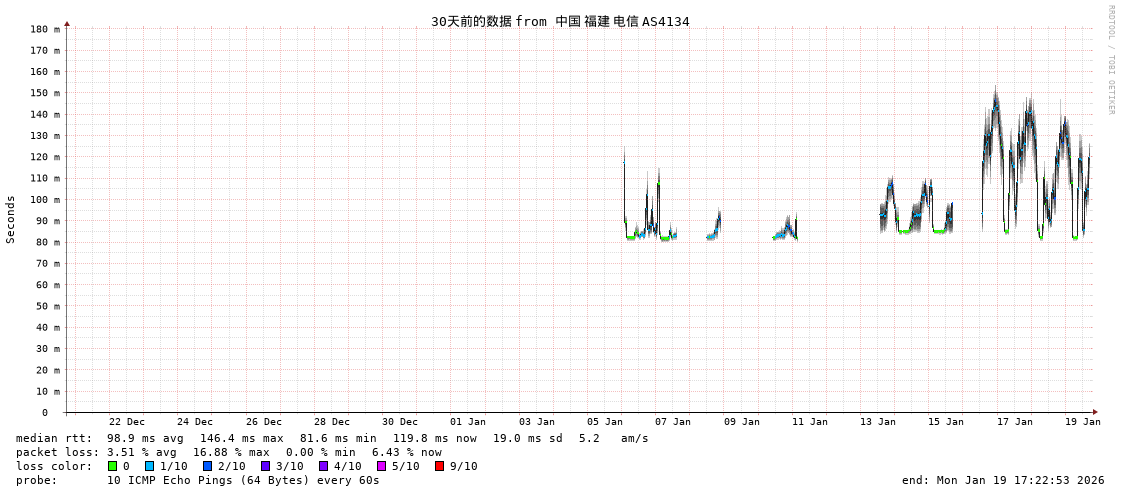The image size is (1121, 494).
Task: Click the vertical Seconds axis label
Action: pyautogui.click(x=11, y=219)
